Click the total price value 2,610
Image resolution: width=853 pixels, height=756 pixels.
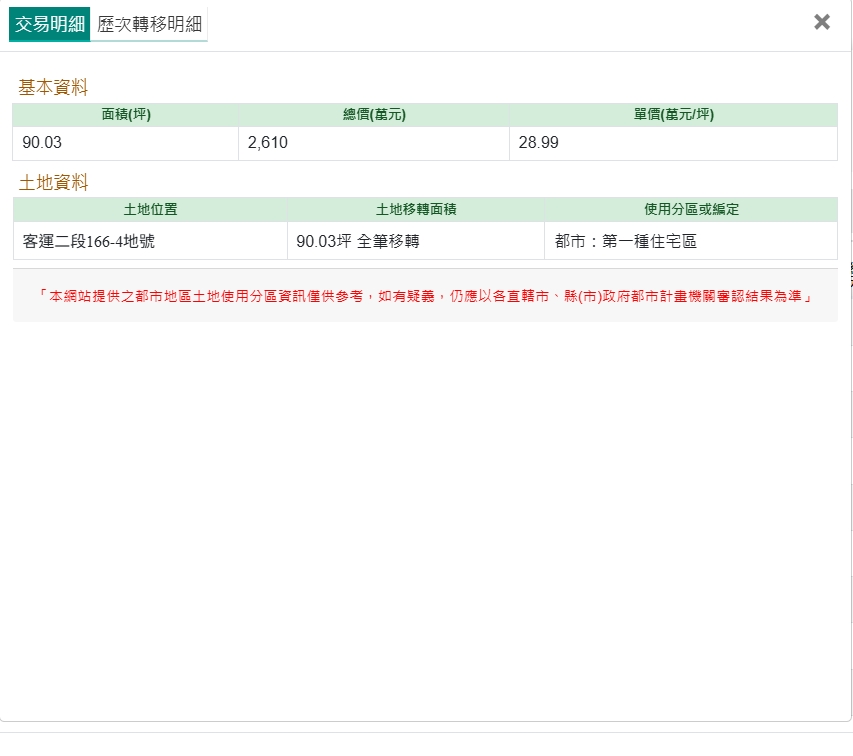coord(268,143)
